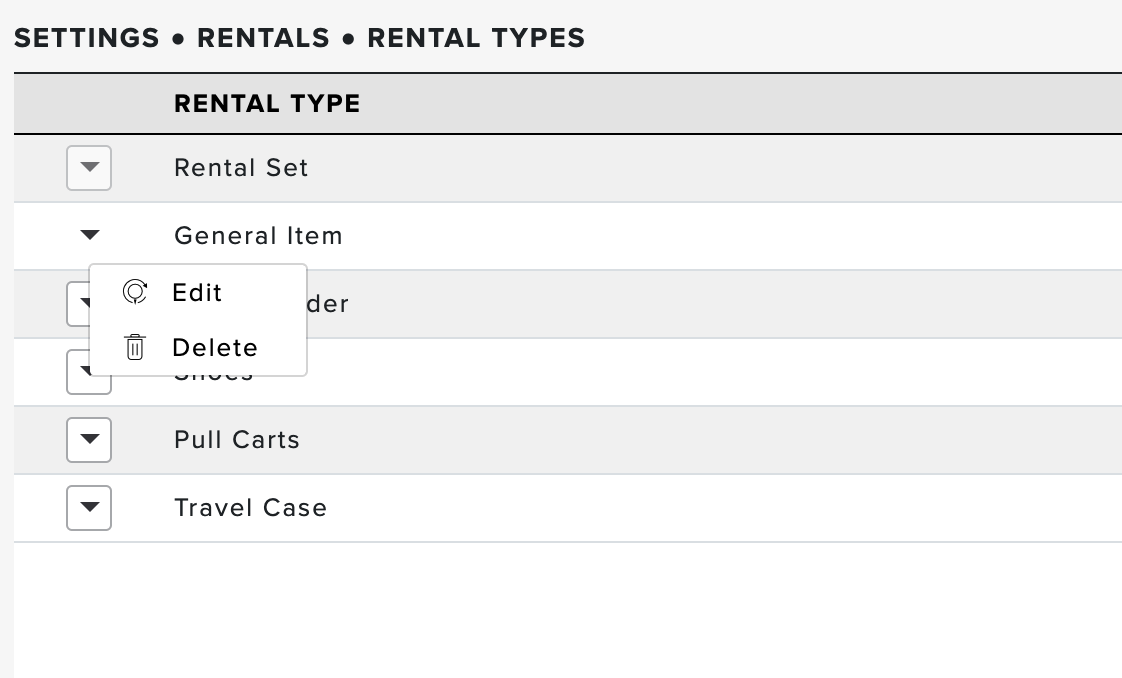
Task: Click the Pull Carts row label
Action: click(x=237, y=440)
